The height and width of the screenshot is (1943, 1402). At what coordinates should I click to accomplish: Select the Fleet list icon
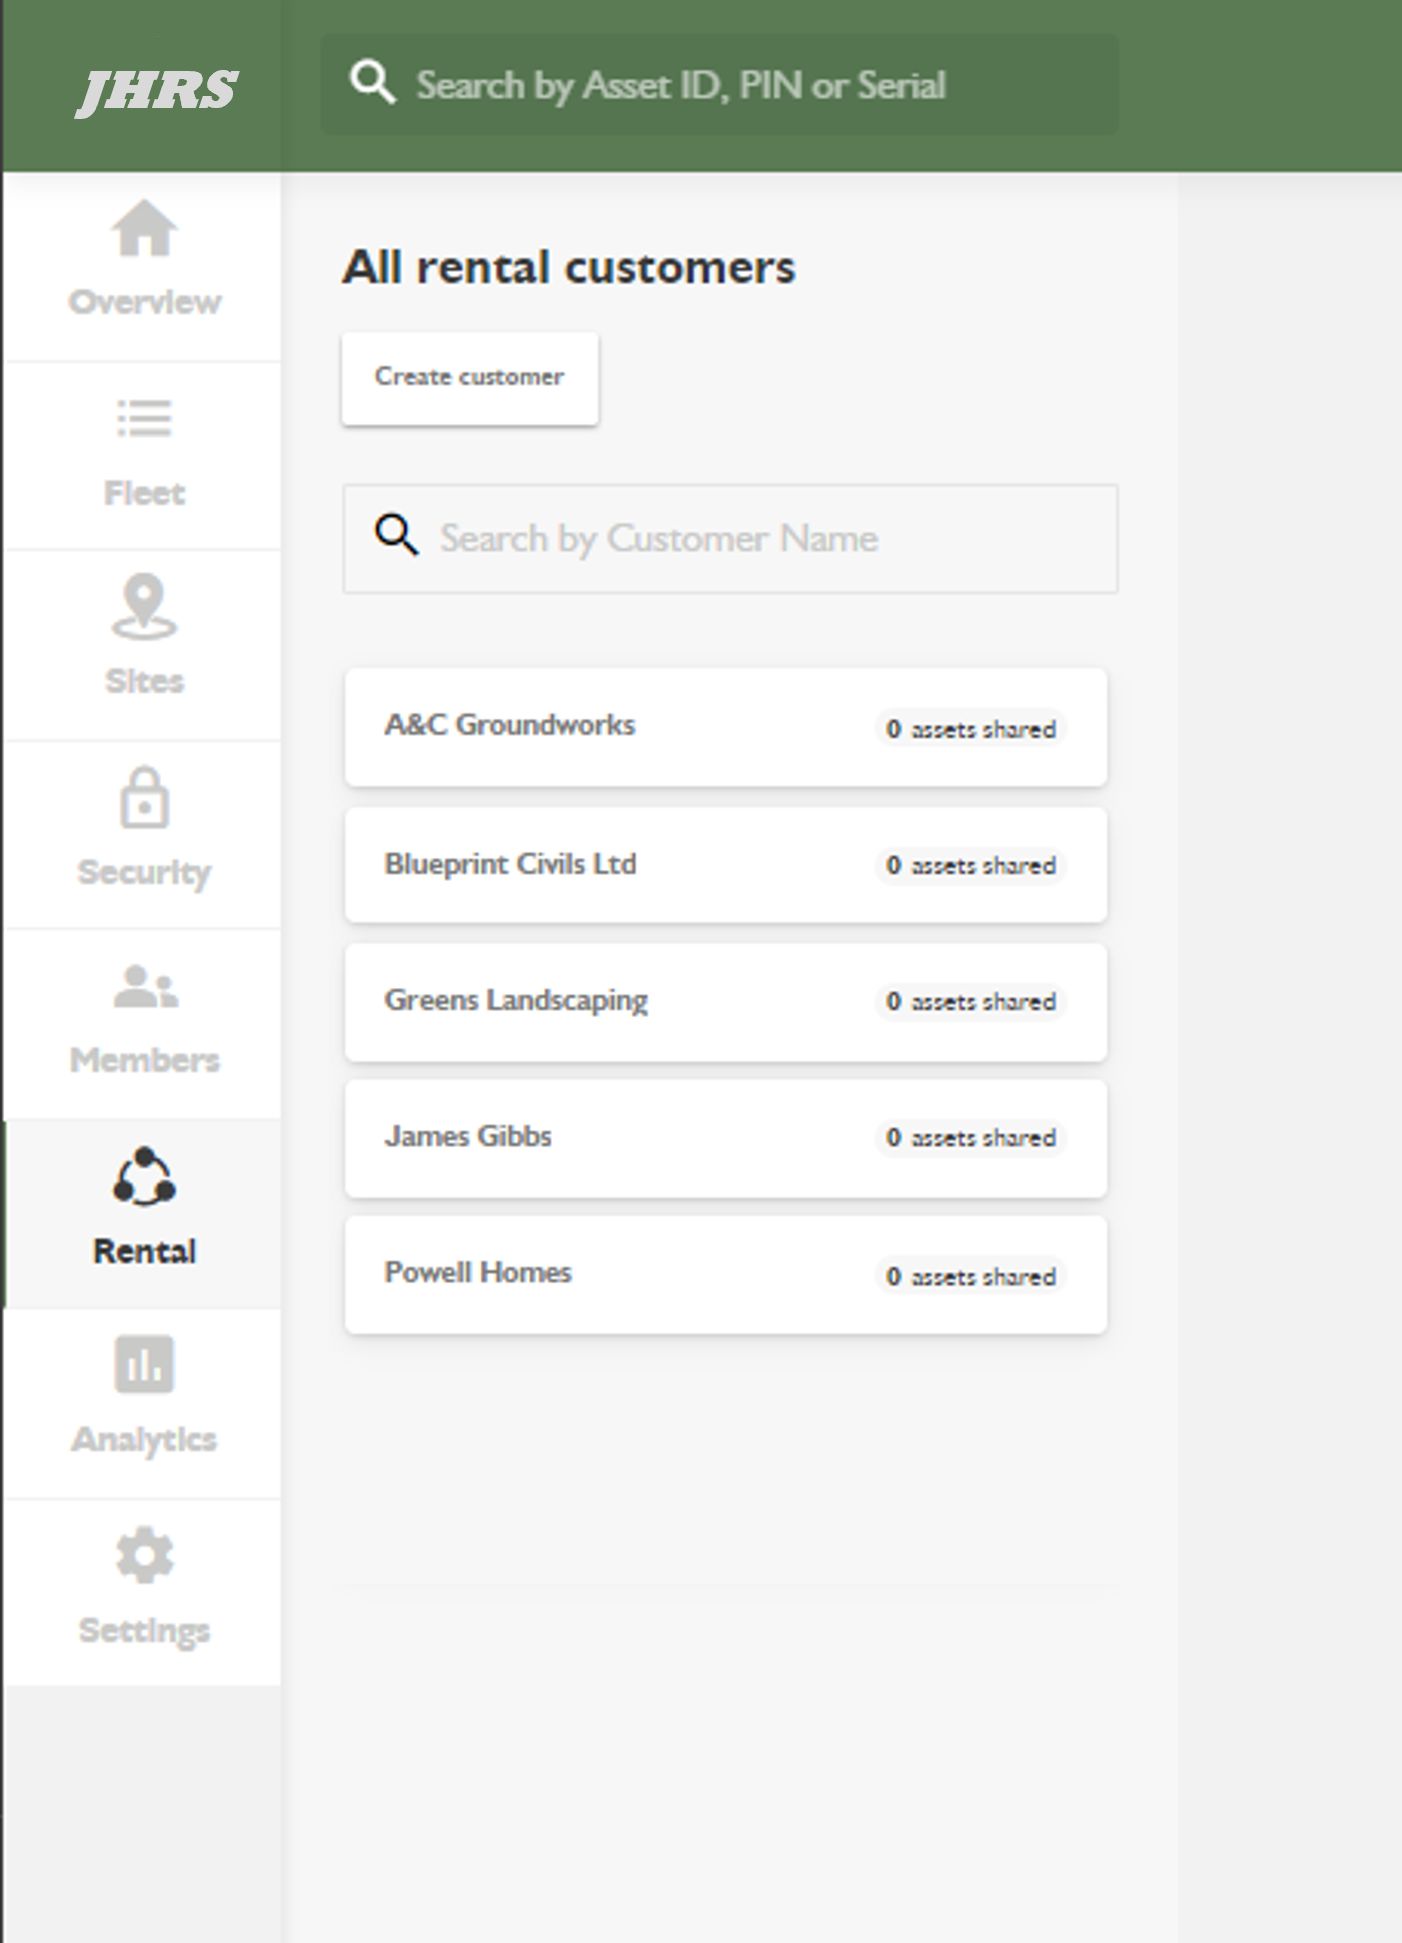[x=144, y=419]
